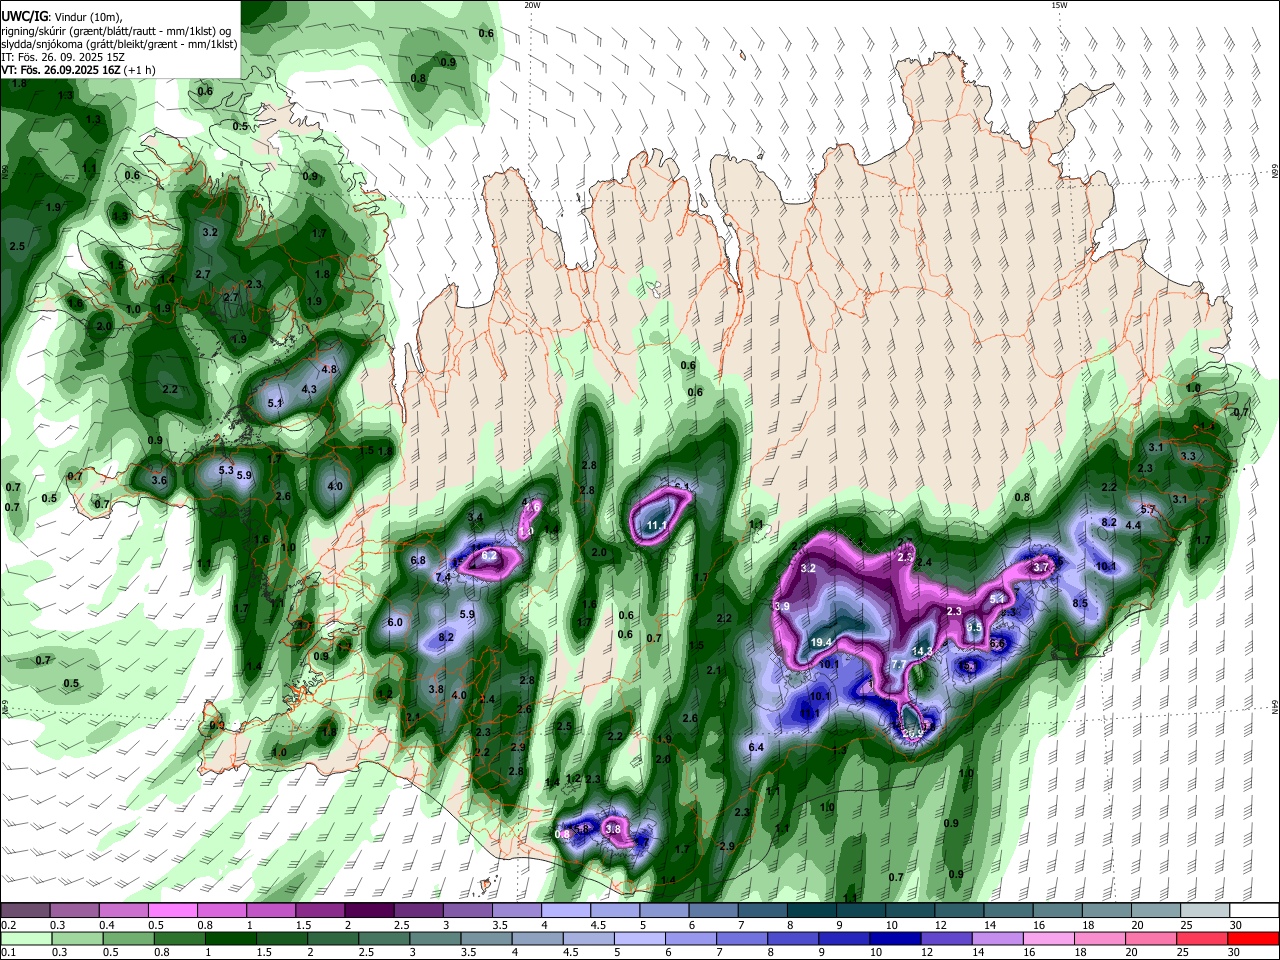Click the "IT: Fös. 26. 09. 2025 15Z" line
Image resolution: width=1280 pixels, height=960 pixels.
62,57
